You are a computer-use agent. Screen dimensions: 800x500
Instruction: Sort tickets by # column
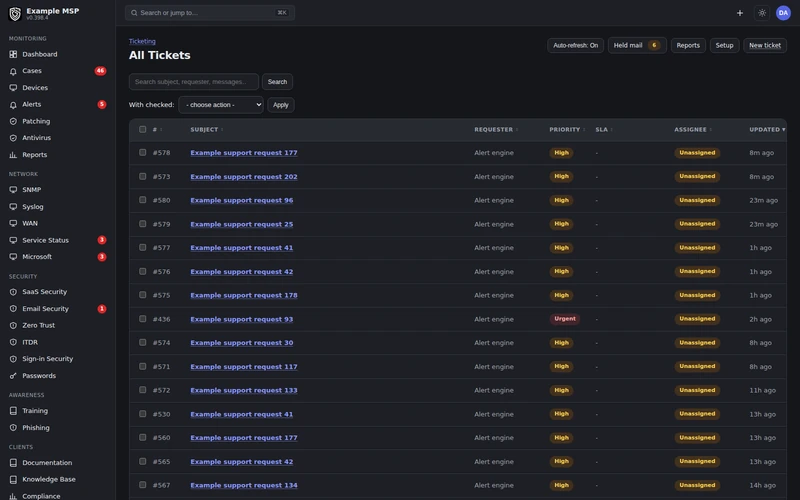157,130
